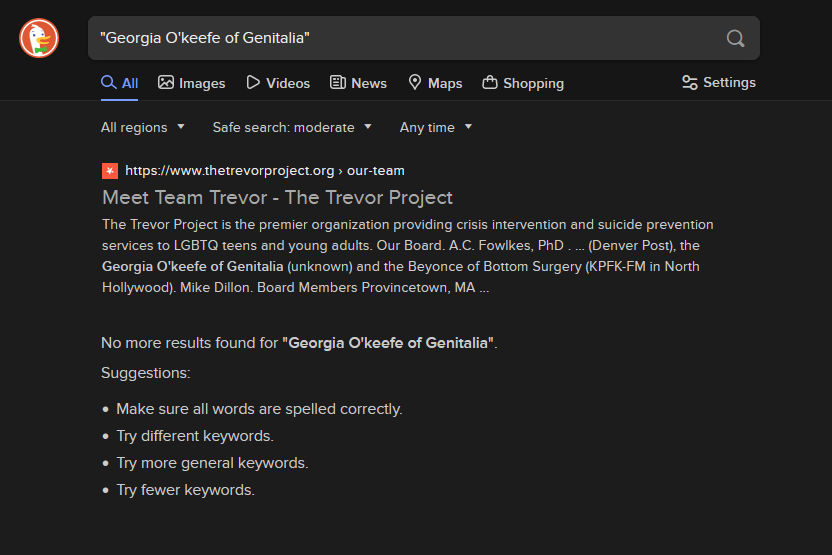Click the No more results found message
The image size is (832, 555).
click(x=299, y=343)
